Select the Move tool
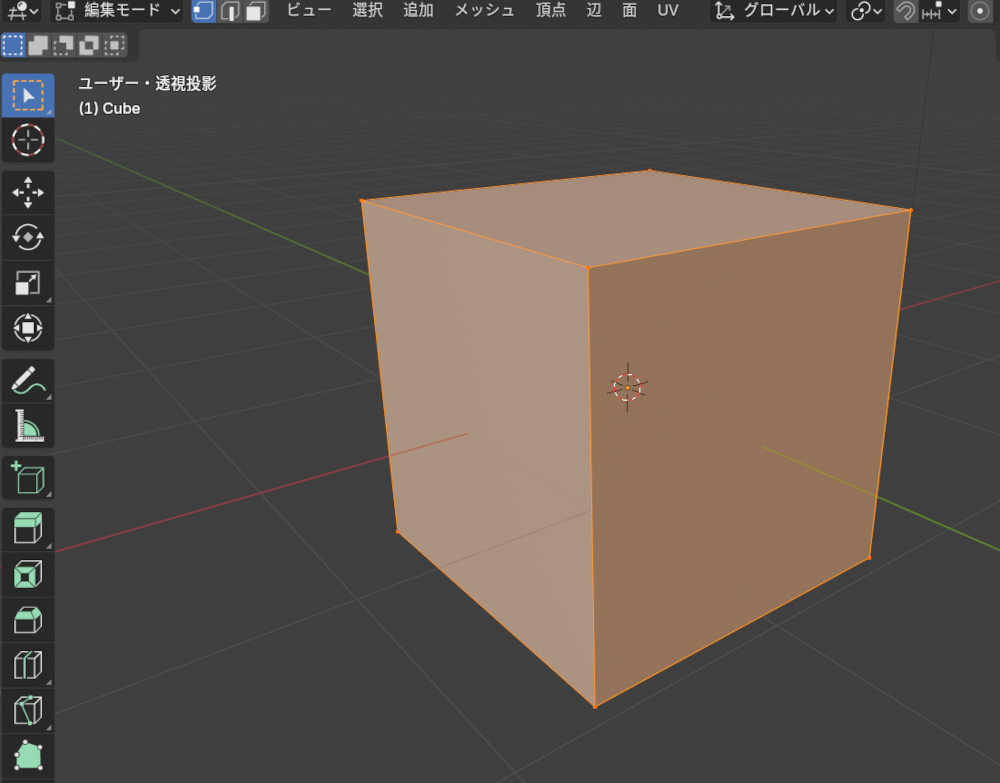Viewport: 1000px width, 783px height. (27, 192)
